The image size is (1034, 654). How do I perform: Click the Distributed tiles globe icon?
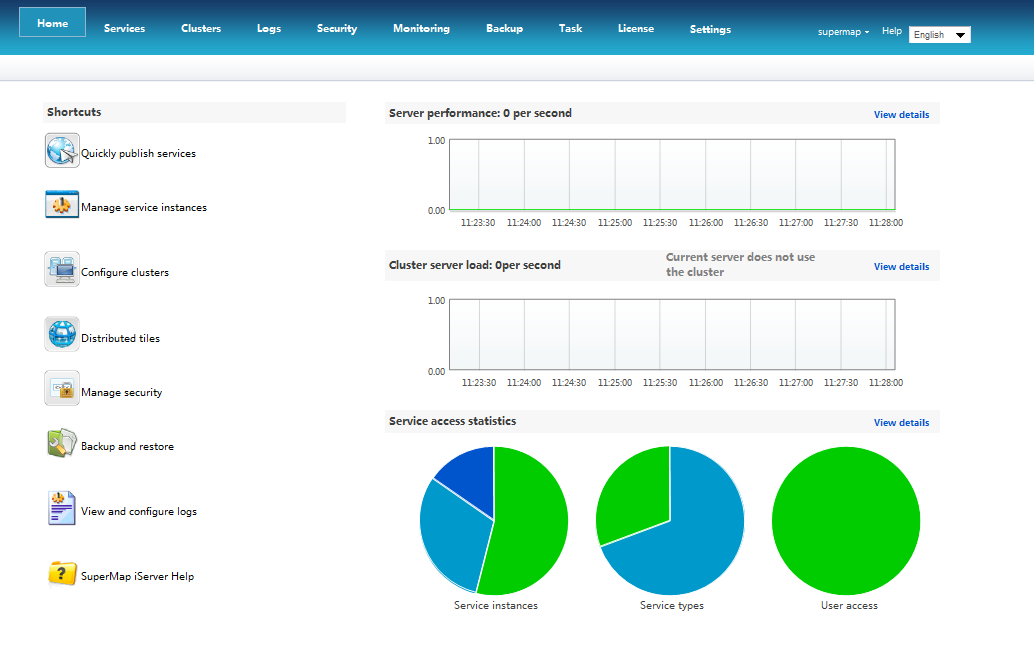click(x=62, y=335)
